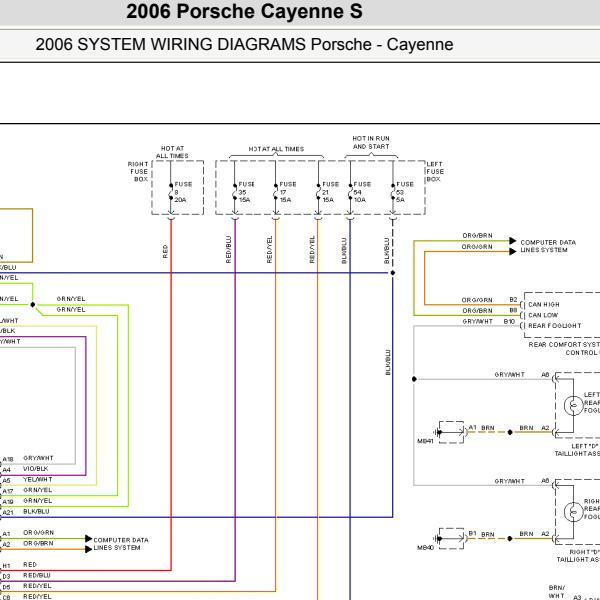Click the vertical "RED/BLU" wire label under Fuse 35
The height and width of the screenshot is (600, 600).
(228, 249)
